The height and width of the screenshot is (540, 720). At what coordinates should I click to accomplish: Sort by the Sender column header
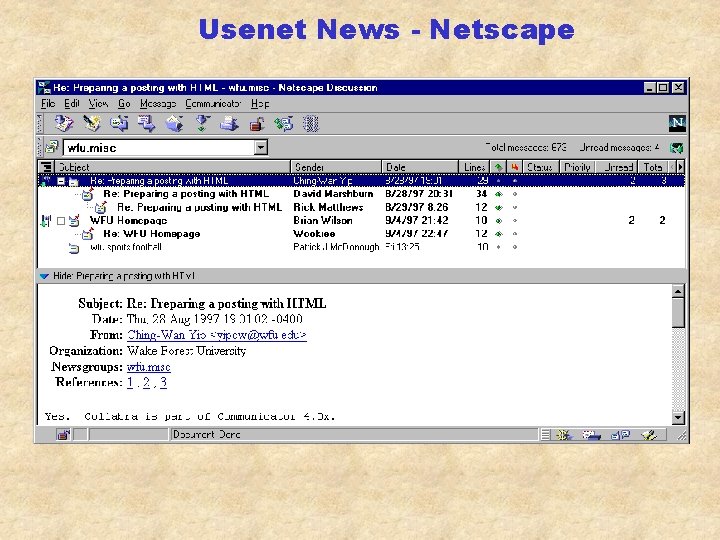click(336, 167)
